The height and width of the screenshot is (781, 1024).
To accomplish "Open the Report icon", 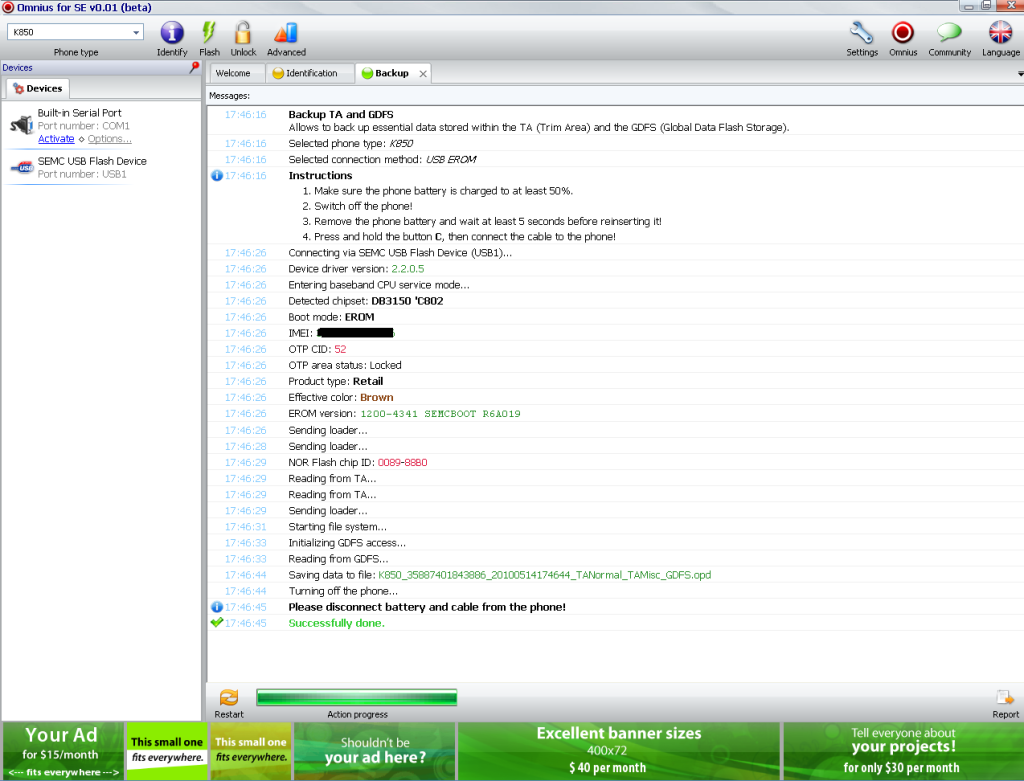I will click(1005, 697).
